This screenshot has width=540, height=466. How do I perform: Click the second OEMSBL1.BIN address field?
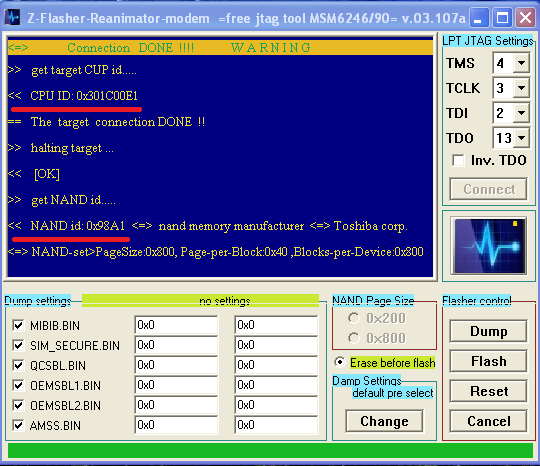click(x=276, y=385)
